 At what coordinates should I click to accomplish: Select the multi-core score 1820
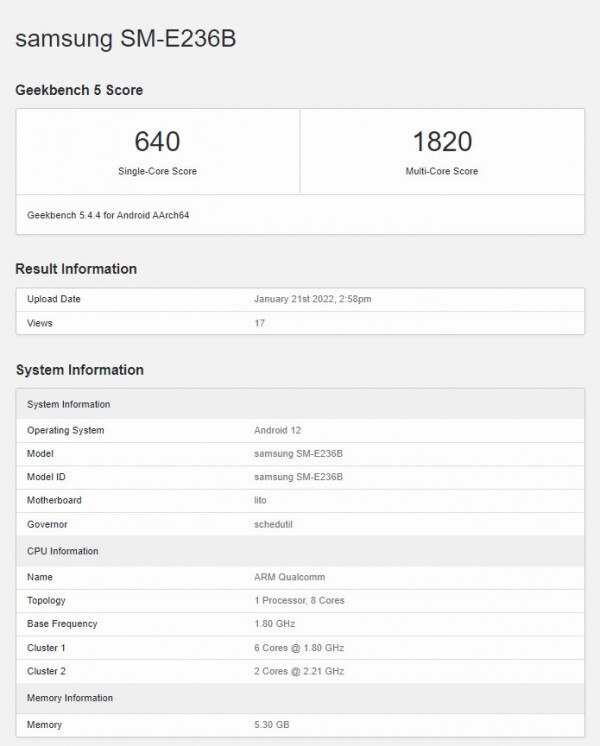(x=442, y=141)
